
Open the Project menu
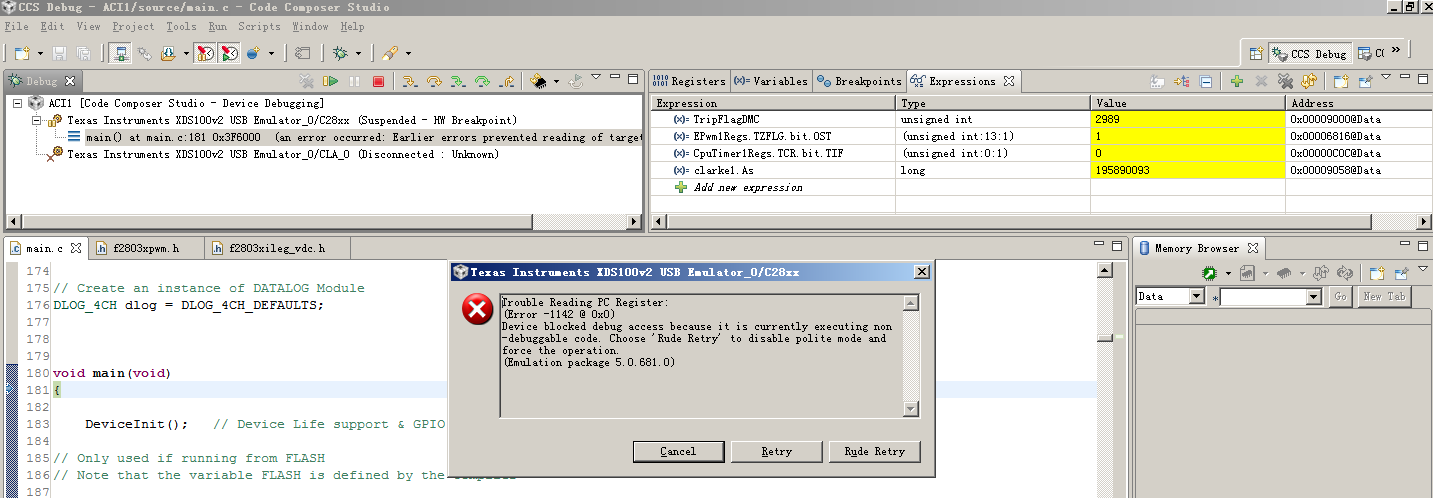tap(133, 26)
